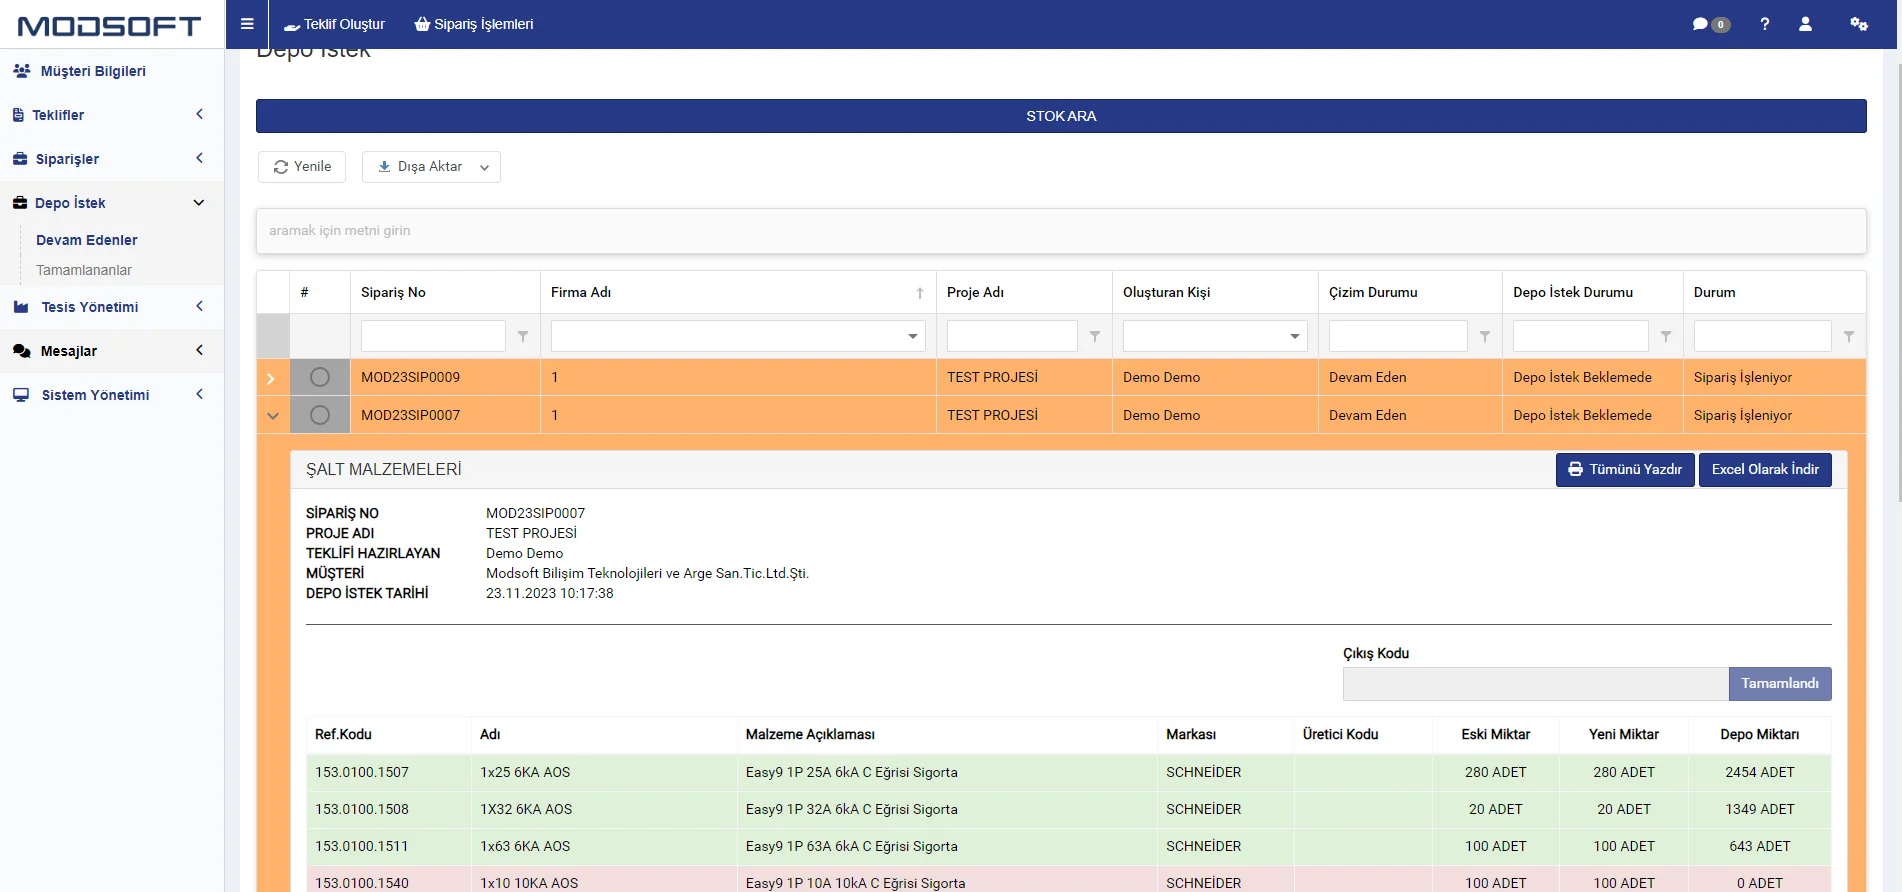Focus the Çıkış Kodu input field

click(1536, 684)
